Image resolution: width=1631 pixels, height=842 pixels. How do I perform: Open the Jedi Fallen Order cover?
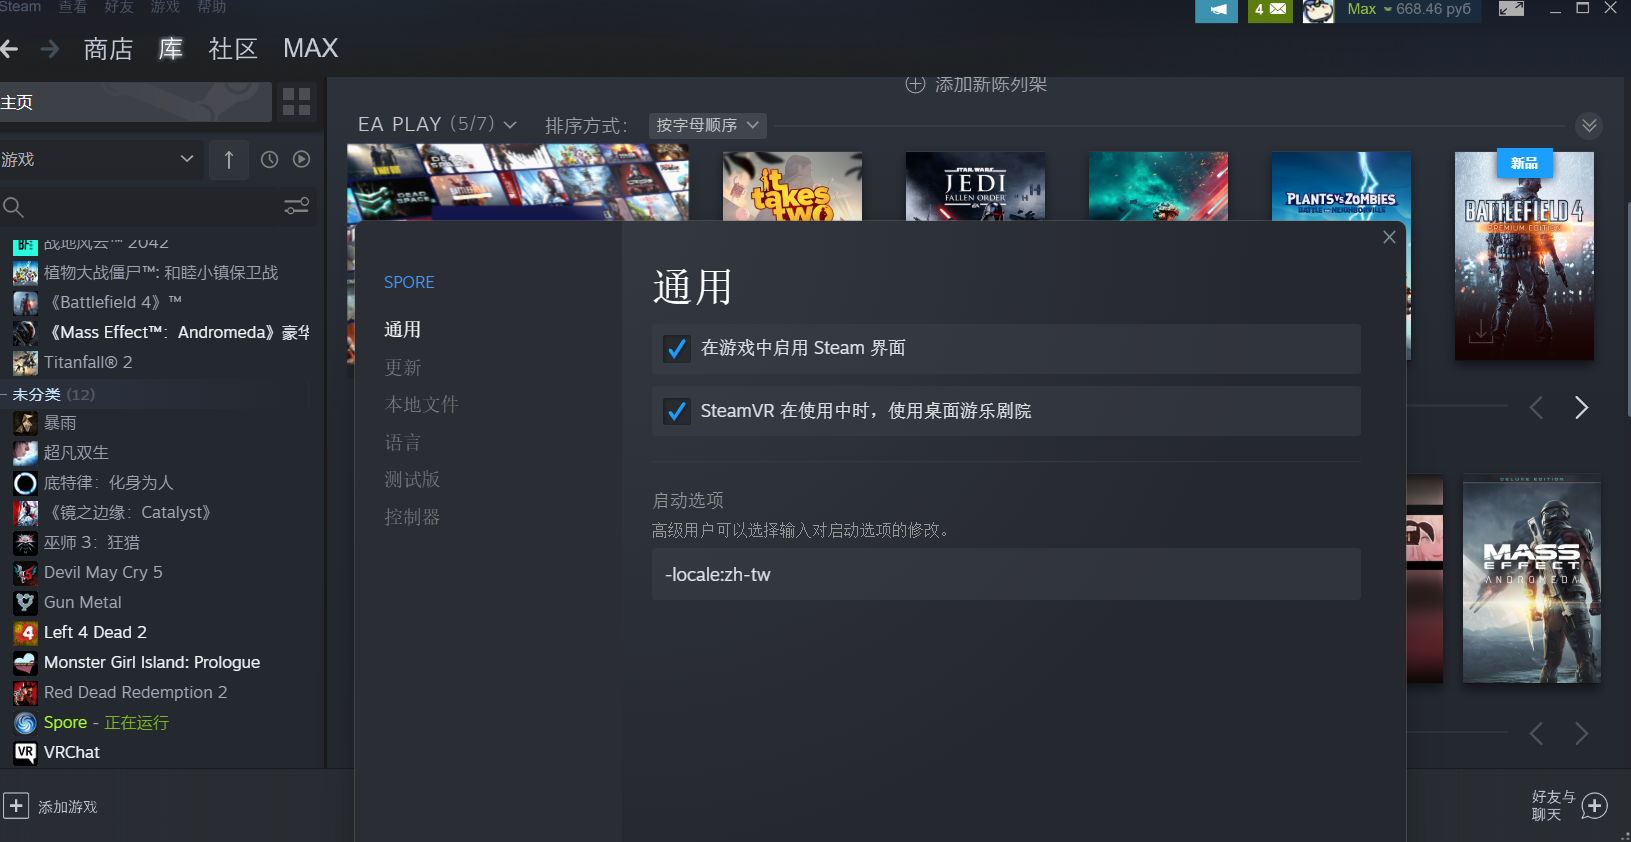coord(975,186)
